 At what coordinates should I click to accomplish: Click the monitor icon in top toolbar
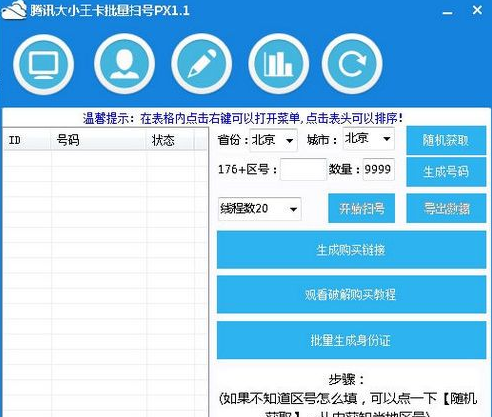click(x=44, y=64)
